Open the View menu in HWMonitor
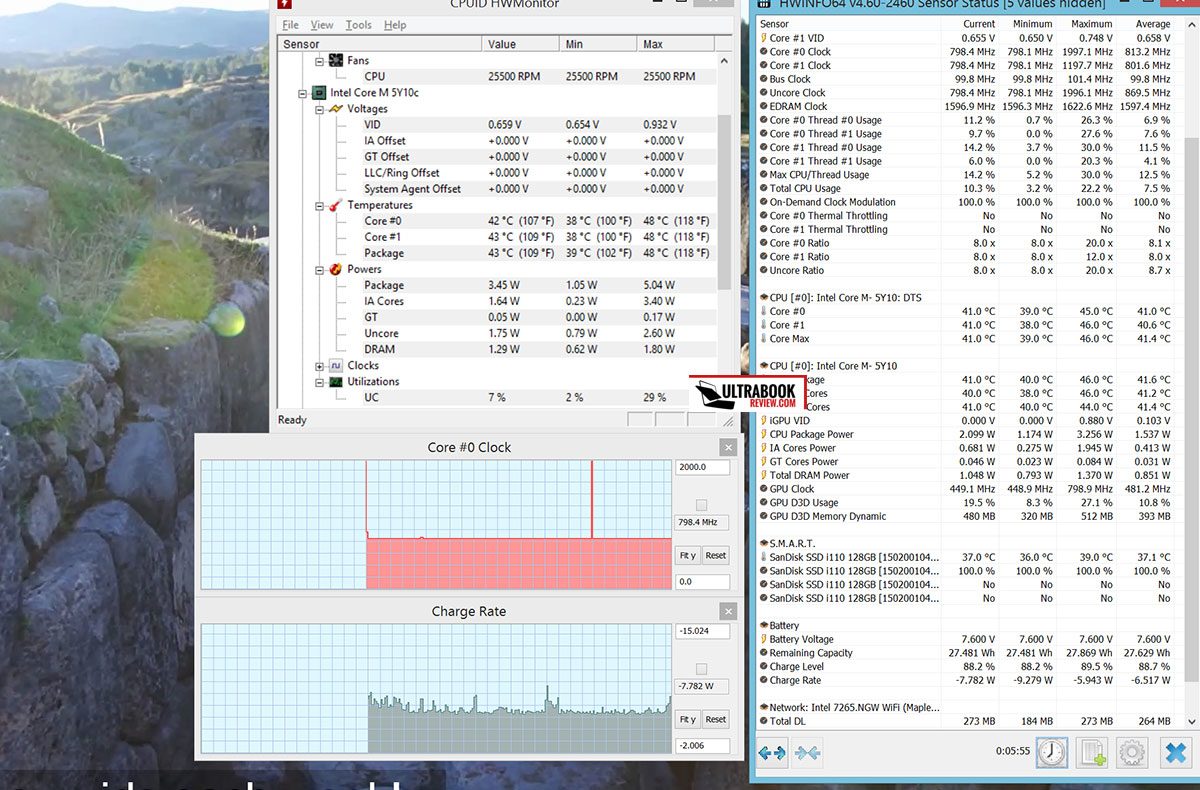This screenshot has height=790, width=1200. pos(322,25)
